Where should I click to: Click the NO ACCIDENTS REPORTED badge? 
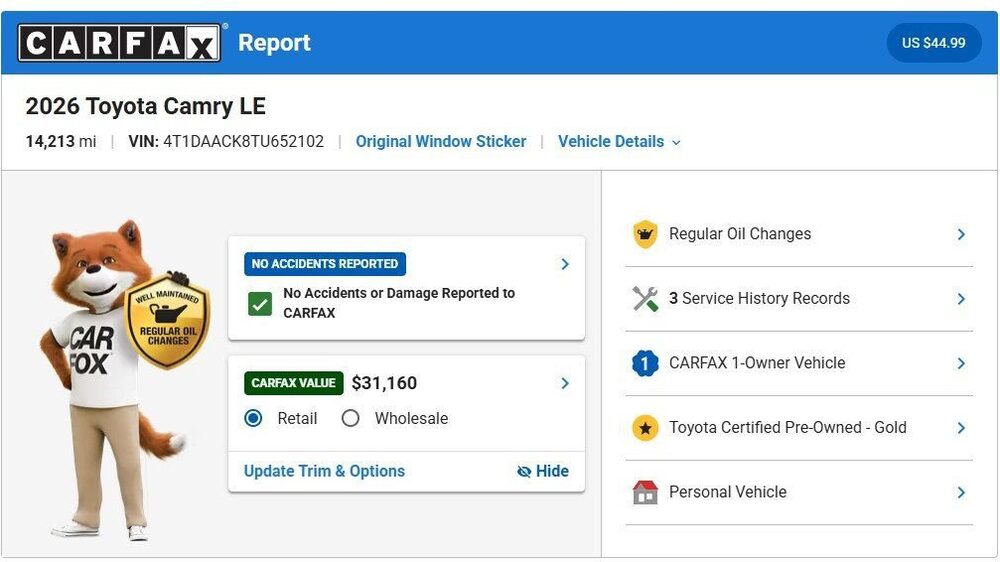pyautogui.click(x=325, y=264)
